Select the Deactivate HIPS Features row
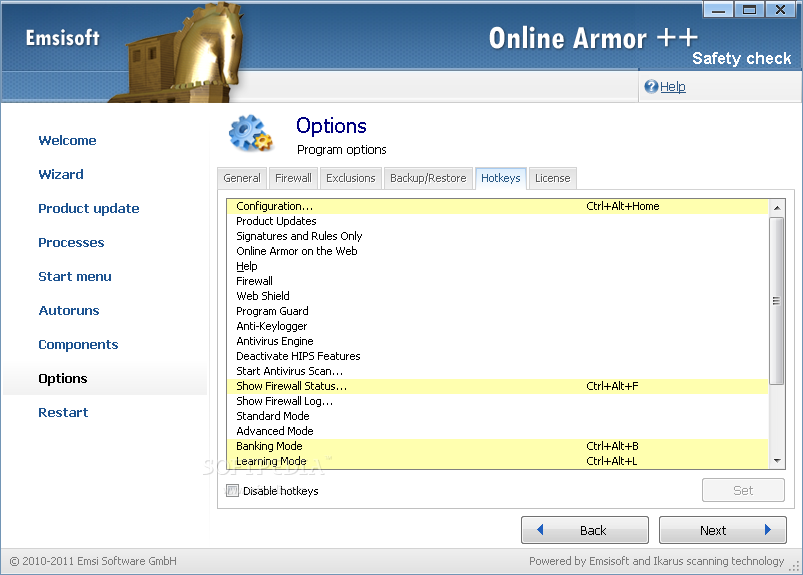 497,356
